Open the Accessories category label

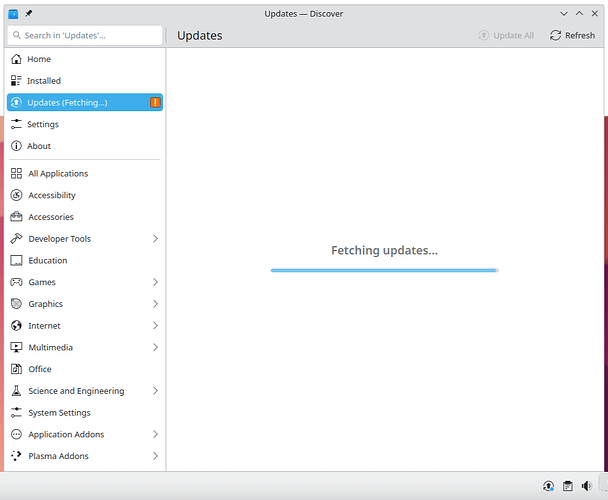pyautogui.click(x=51, y=217)
